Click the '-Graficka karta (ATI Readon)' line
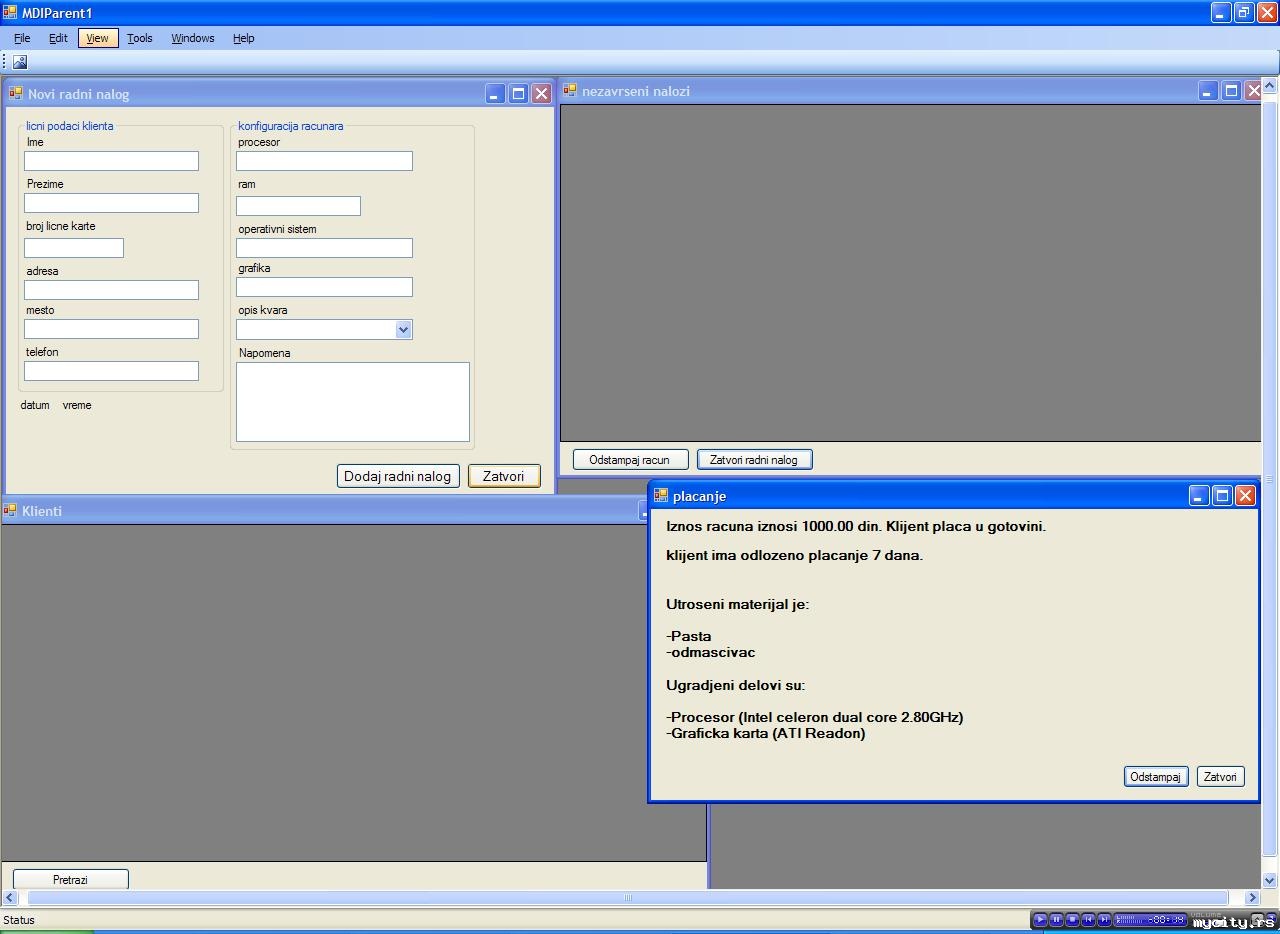This screenshot has height=934, width=1280. pos(766,733)
